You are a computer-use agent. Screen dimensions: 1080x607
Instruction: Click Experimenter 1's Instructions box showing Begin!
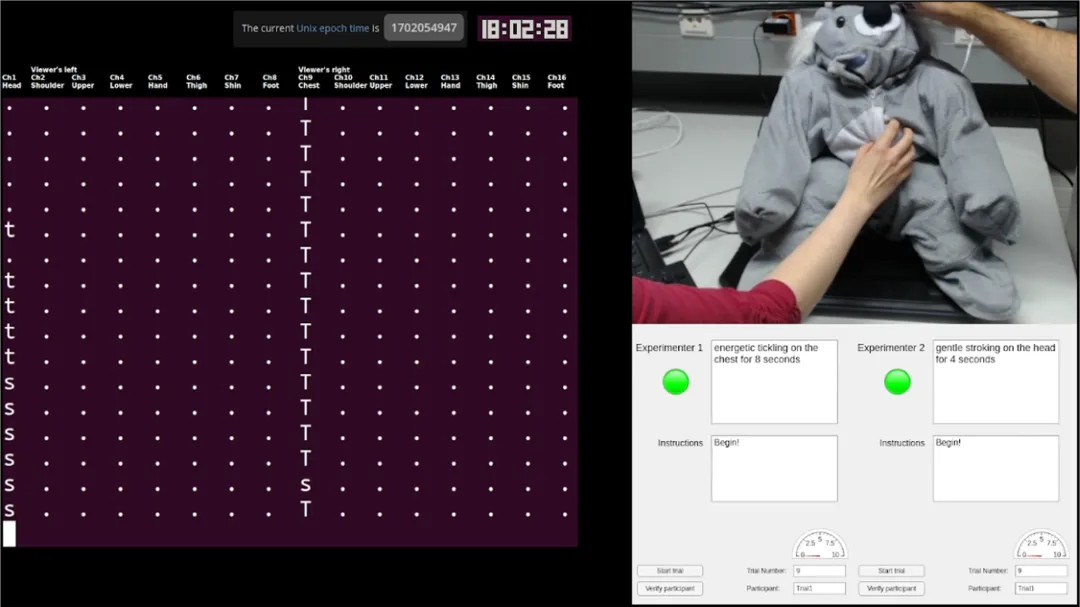tap(774, 469)
